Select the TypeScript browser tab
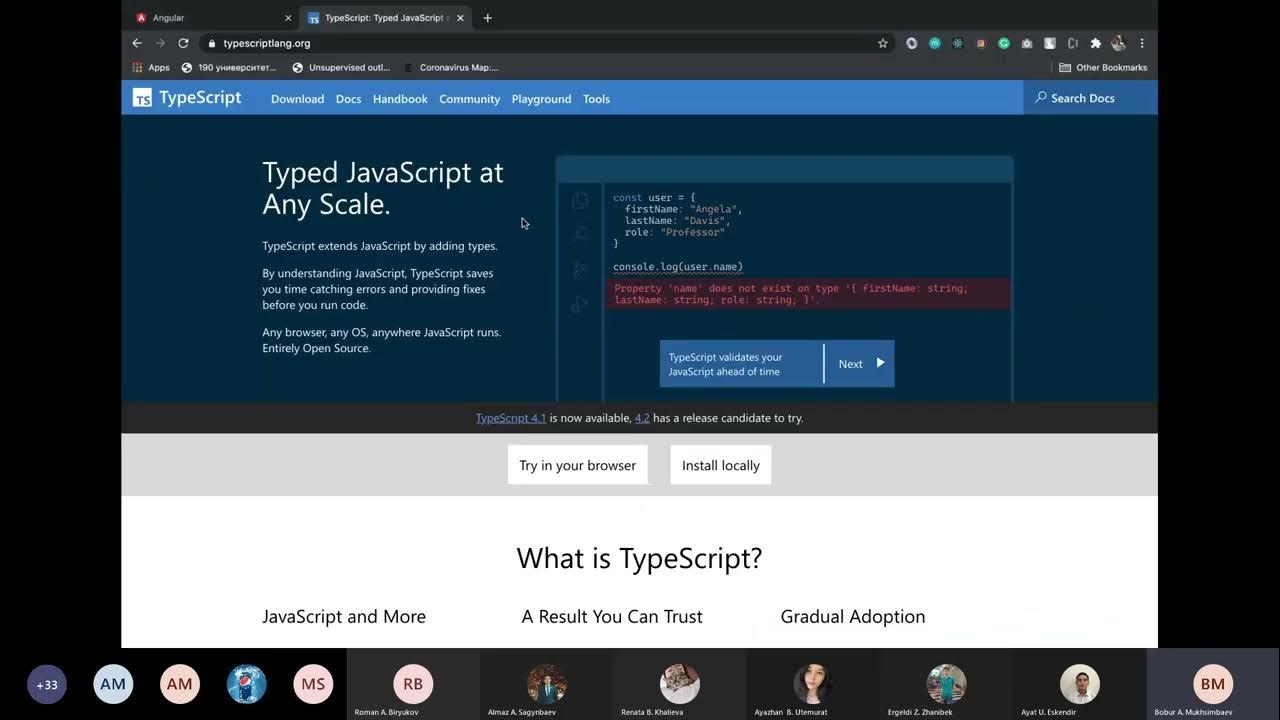 tap(386, 18)
